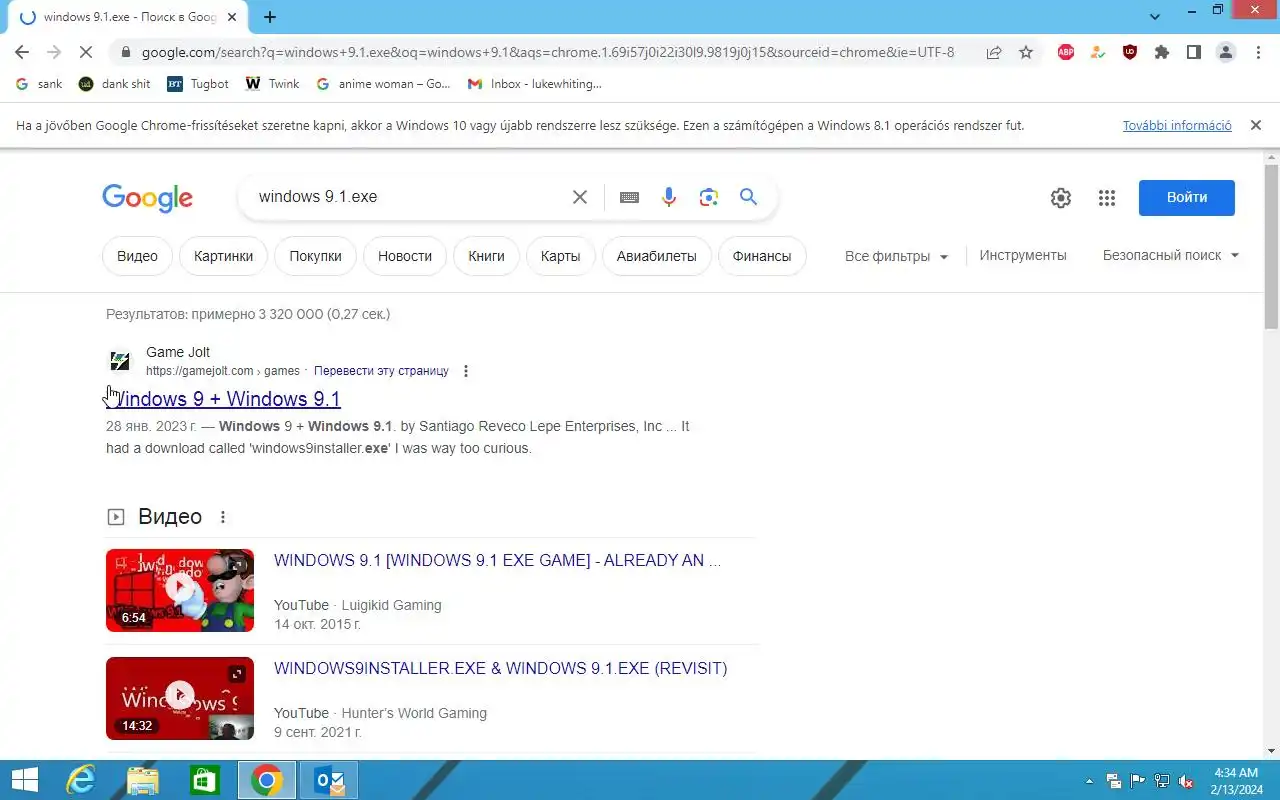The width and height of the screenshot is (1280, 800).
Task: Click Перевести эту страницу link
Action: pos(381,371)
